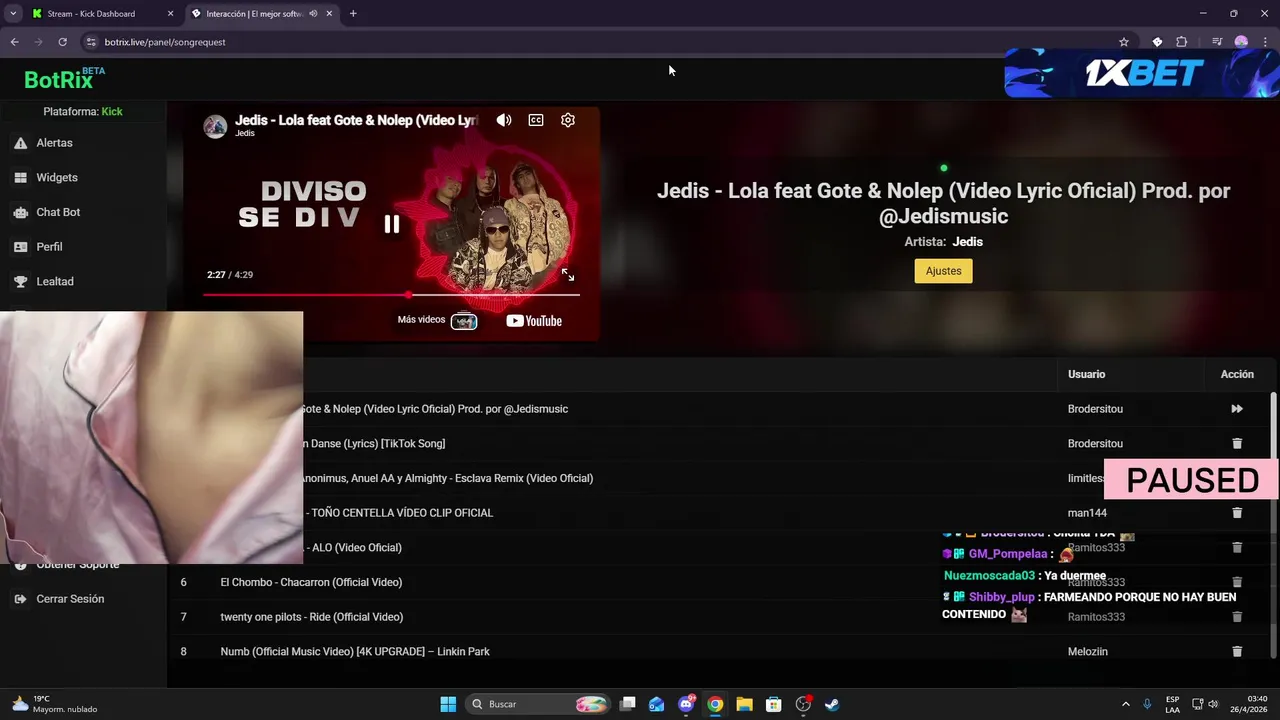
Task: Open the Chrome three-dot menu
Action: (1265, 42)
